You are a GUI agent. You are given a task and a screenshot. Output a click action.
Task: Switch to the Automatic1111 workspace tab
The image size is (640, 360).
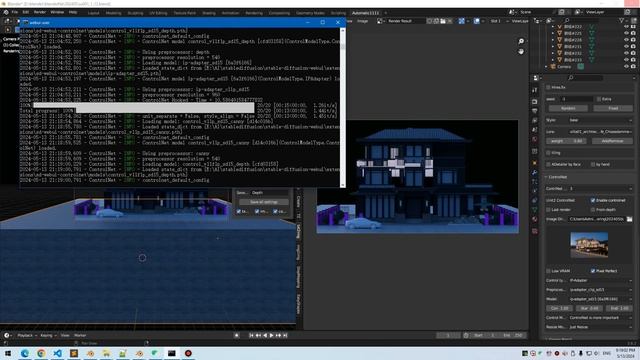(365, 13)
